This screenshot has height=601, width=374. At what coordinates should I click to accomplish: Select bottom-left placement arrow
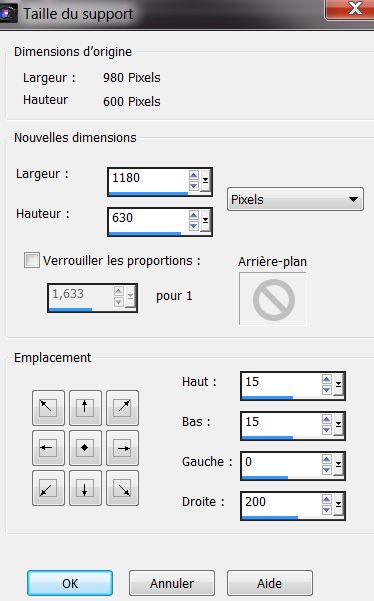pos(48,488)
